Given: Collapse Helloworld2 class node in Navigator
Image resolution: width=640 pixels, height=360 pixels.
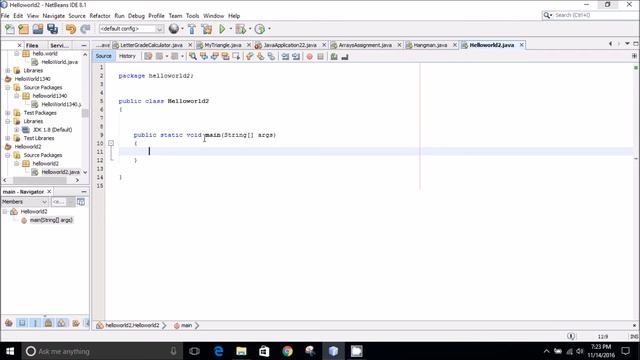Looking at the screenshot, I should [x=5, y=212].
